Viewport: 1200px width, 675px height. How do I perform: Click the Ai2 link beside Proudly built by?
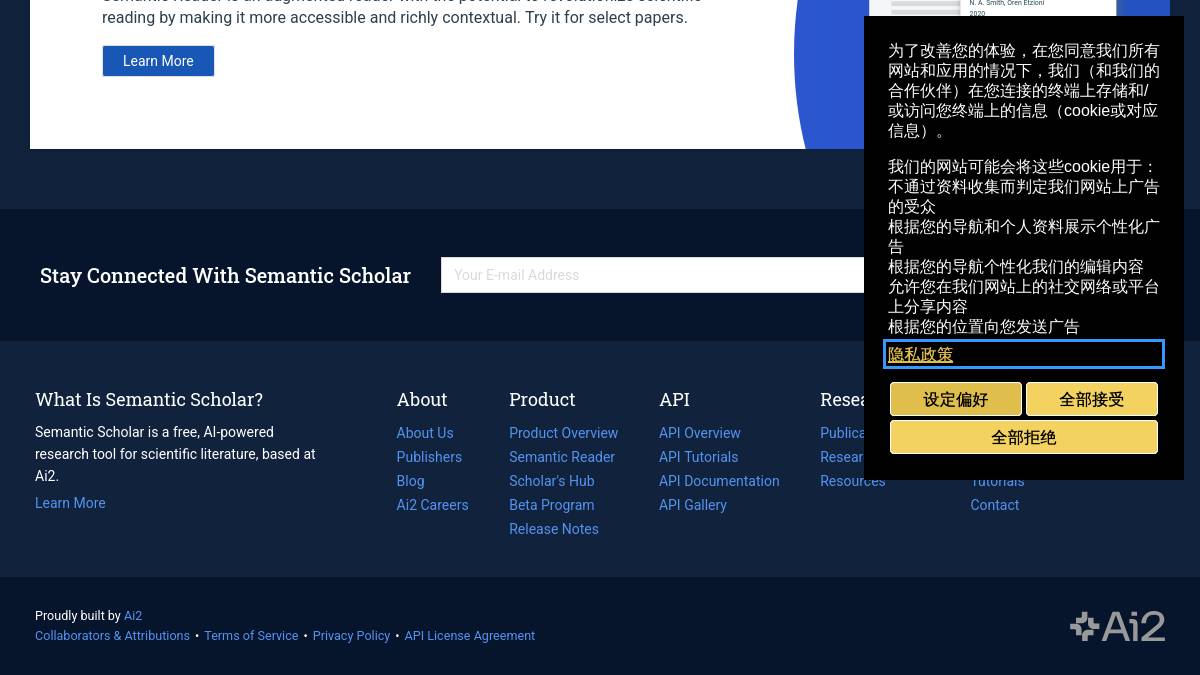(133, 616)
